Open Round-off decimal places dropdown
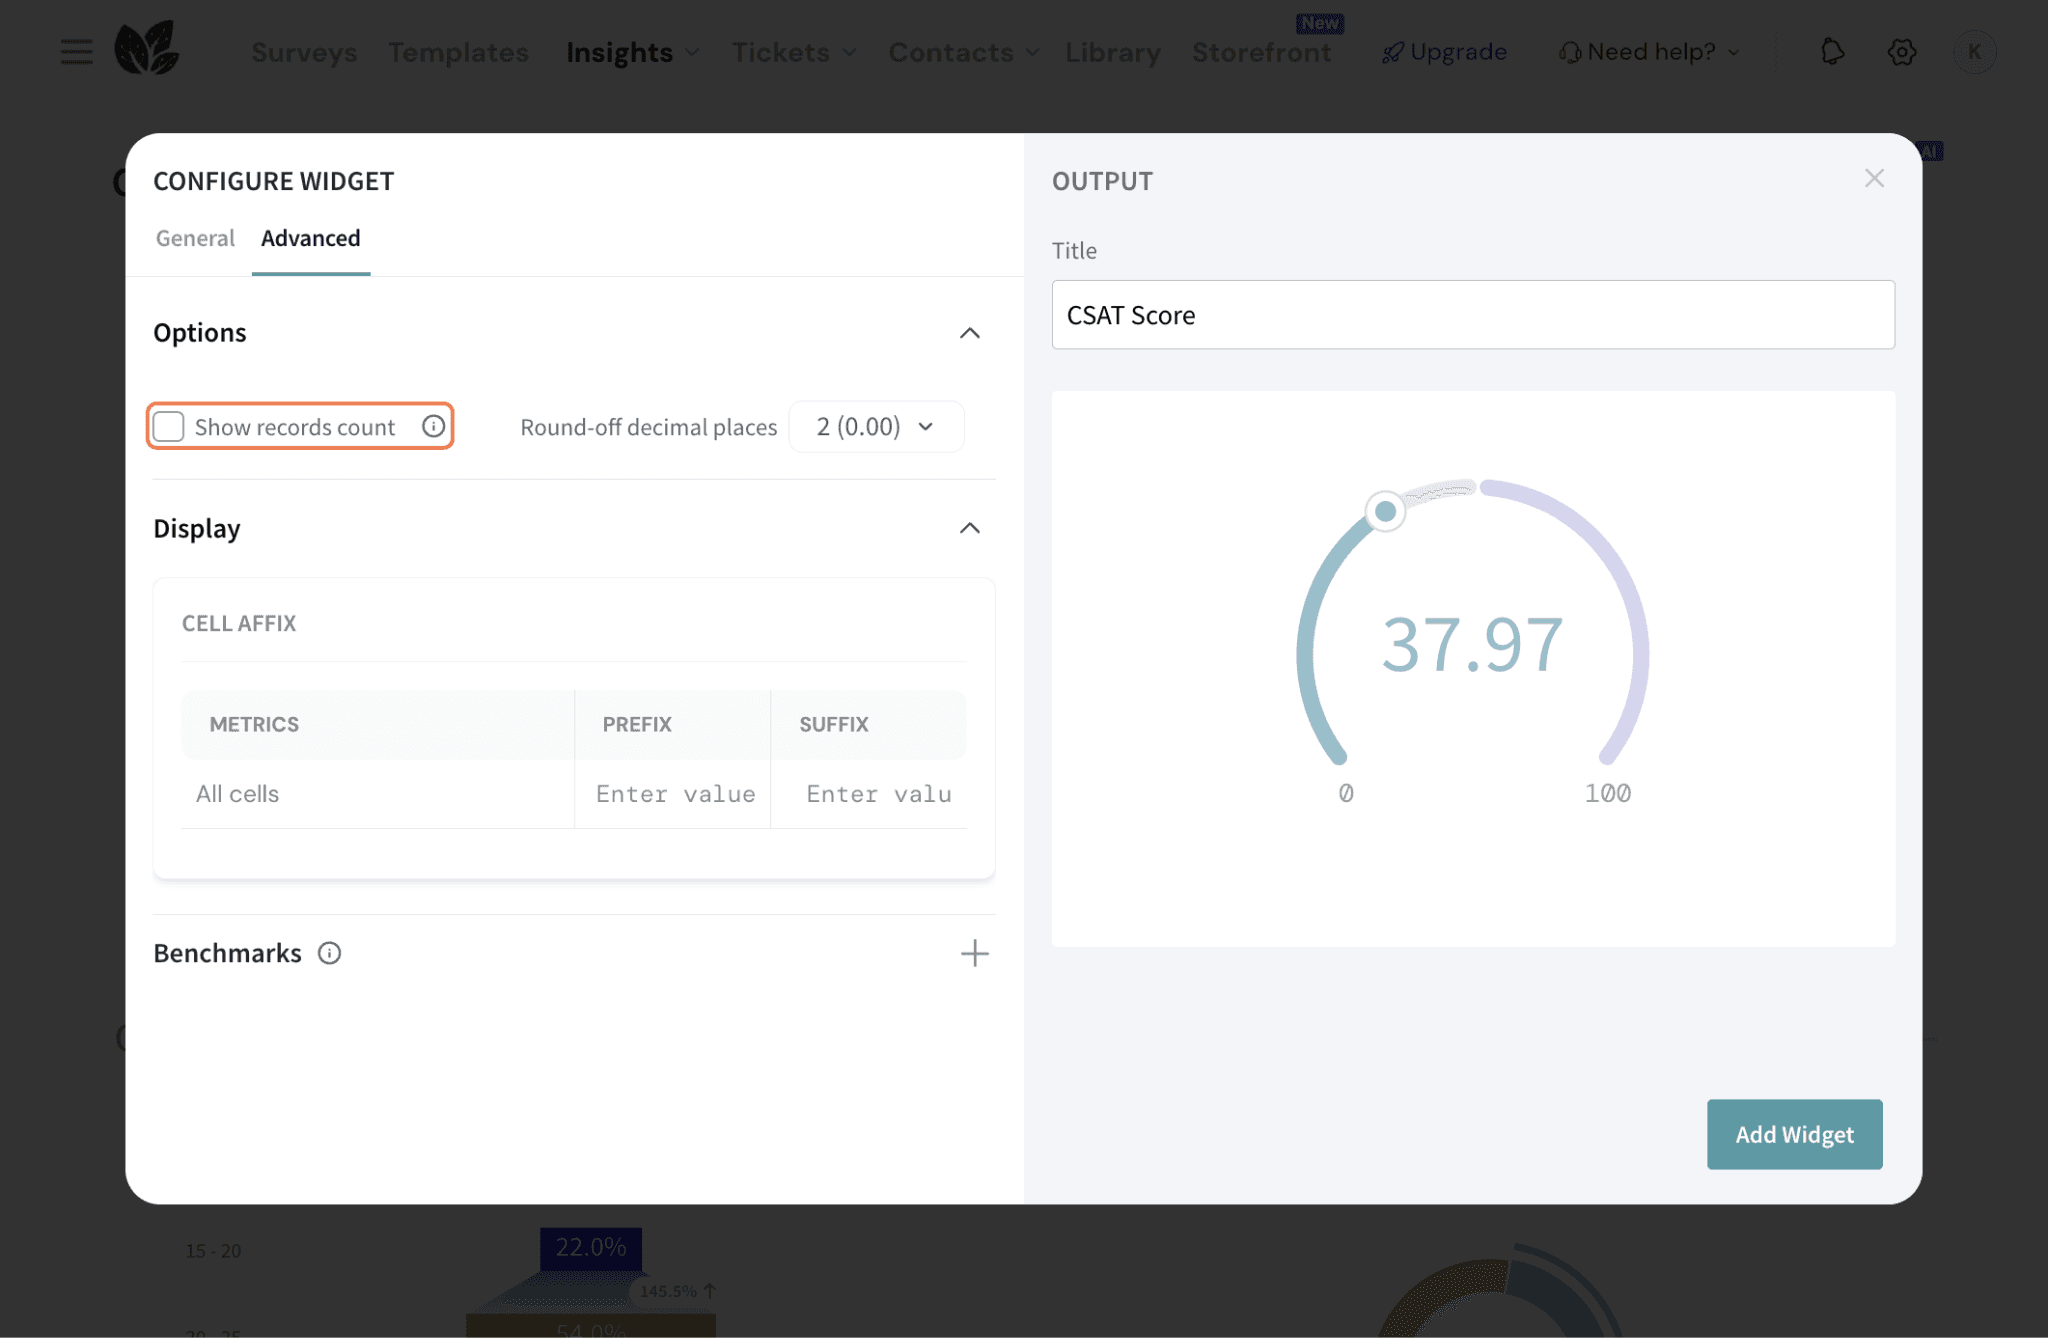Viewport: 2048px width, 1338px height. click(876, 427)
